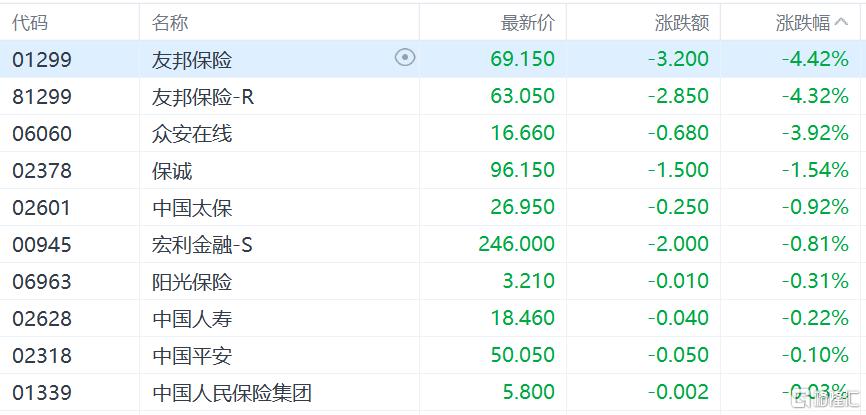
Task: Click the 名称 column header
Action: pyautogui.click(x=170, y=22)
